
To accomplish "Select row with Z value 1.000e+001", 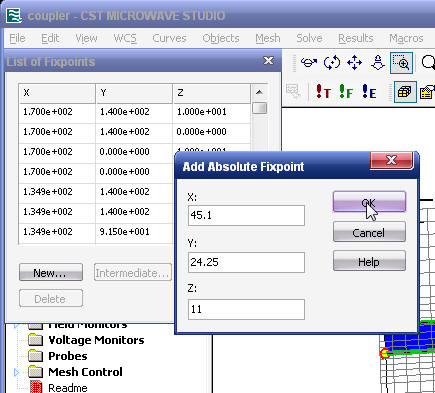I will click(x=134, y=112).
